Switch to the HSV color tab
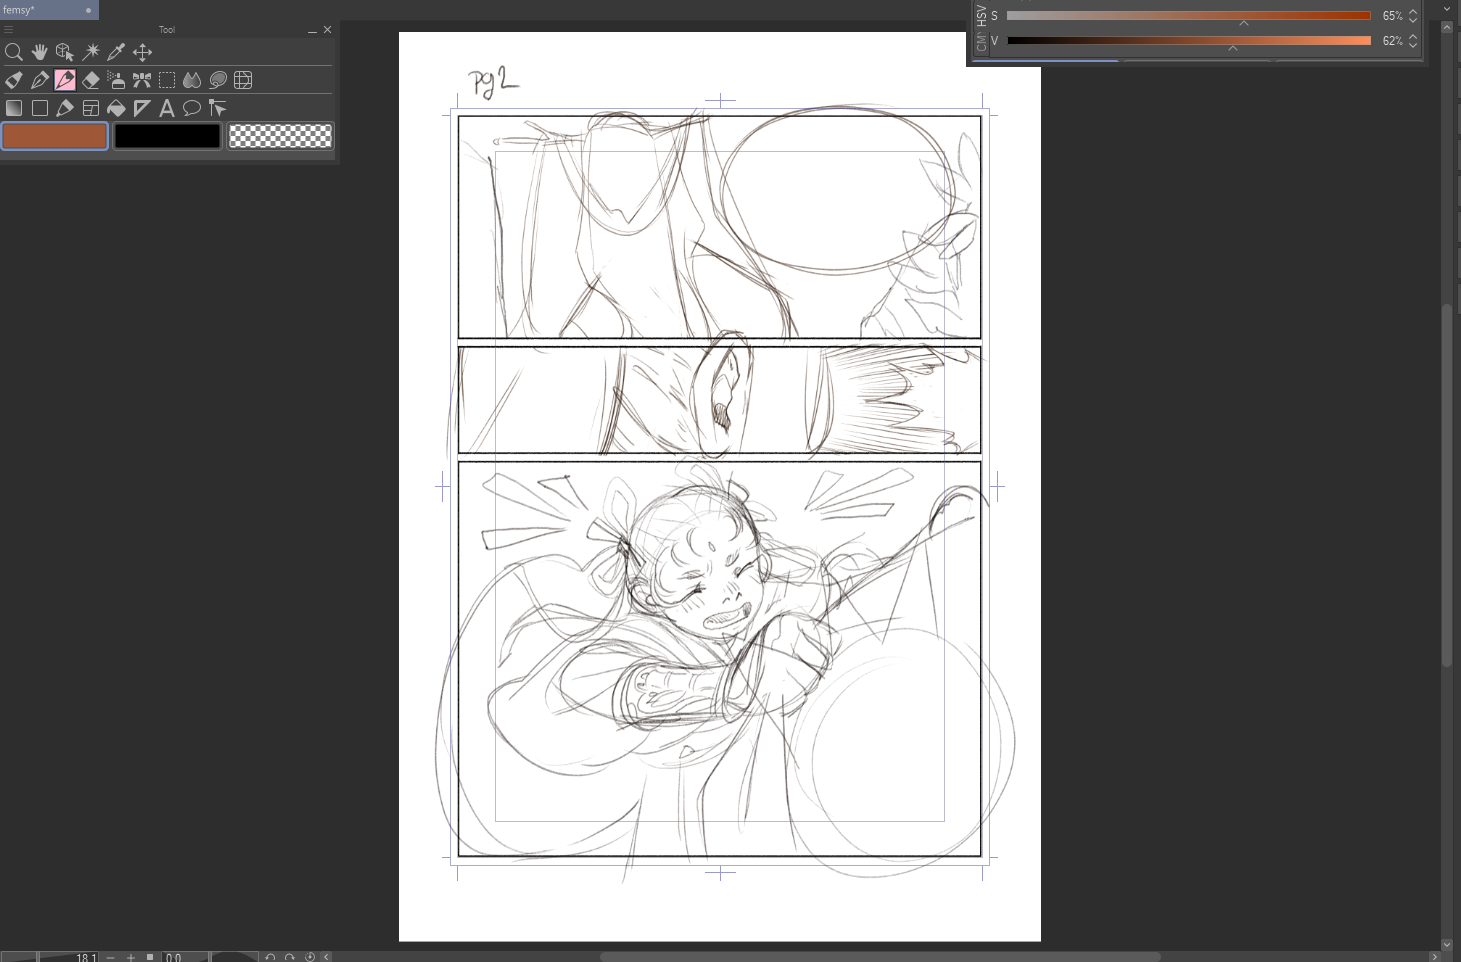The width and height of the screenshot is (1461, 962). (981, 16)
